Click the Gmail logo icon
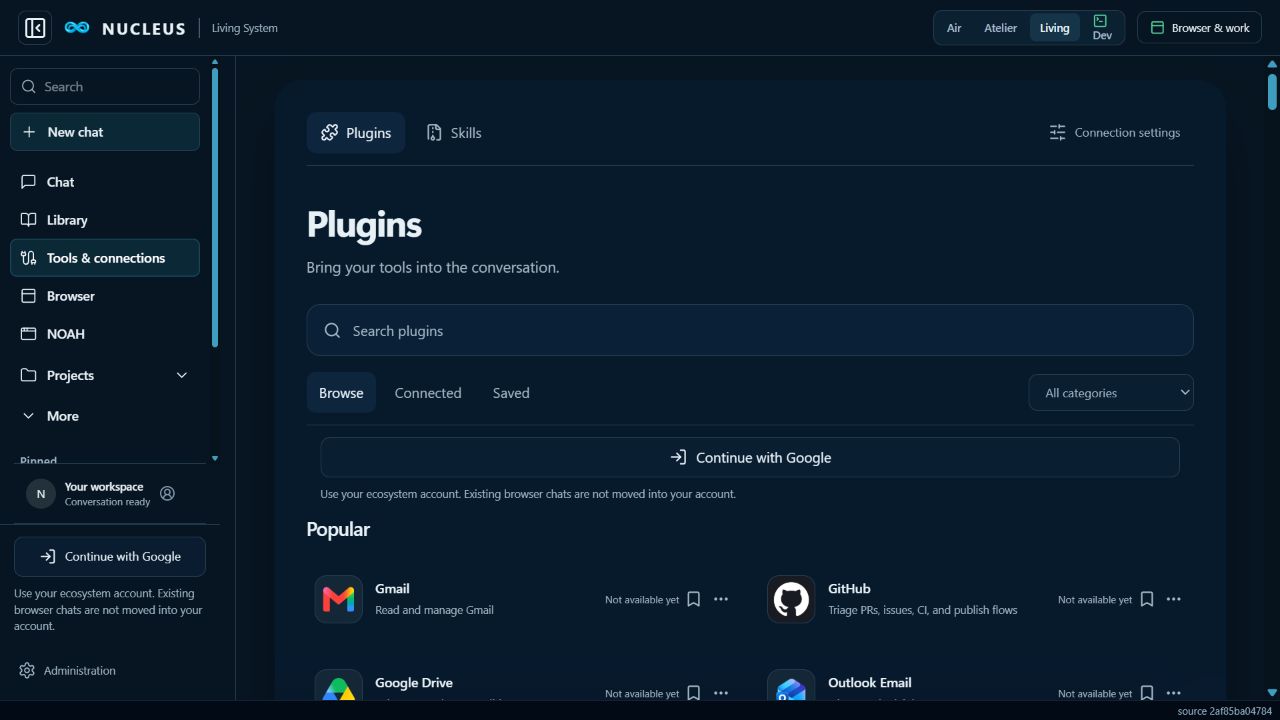Screen dimensions: 1280x720 339,599
